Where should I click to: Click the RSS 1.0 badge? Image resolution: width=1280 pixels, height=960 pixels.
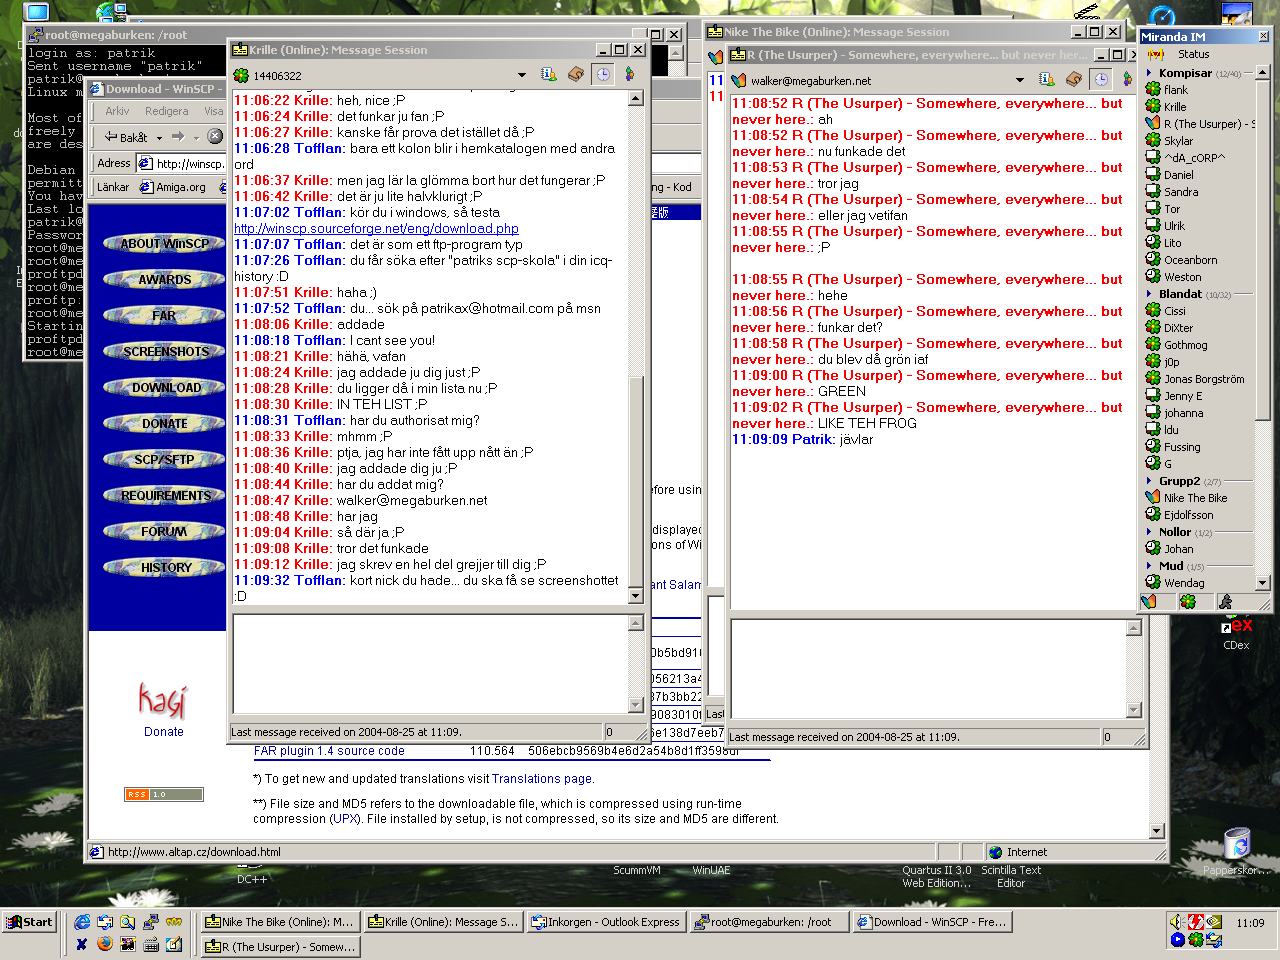(163, 795)
